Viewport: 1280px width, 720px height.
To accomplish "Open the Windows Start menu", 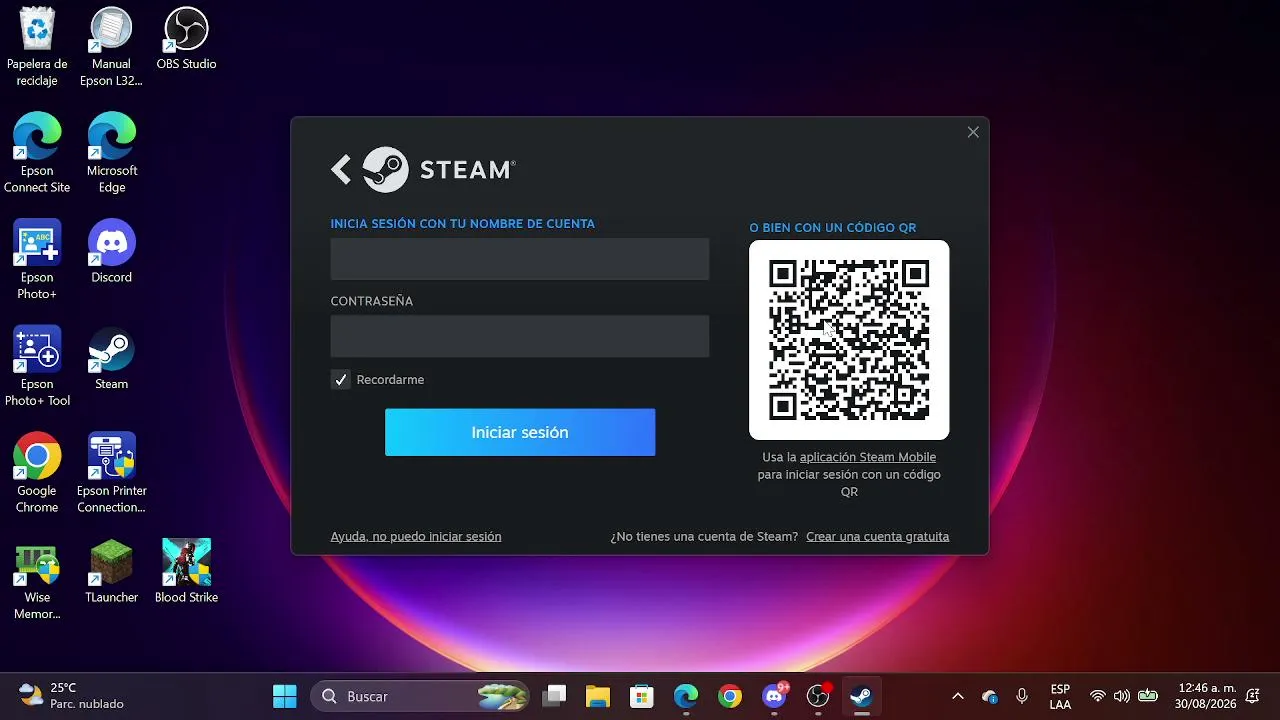I will pos(285,696).
